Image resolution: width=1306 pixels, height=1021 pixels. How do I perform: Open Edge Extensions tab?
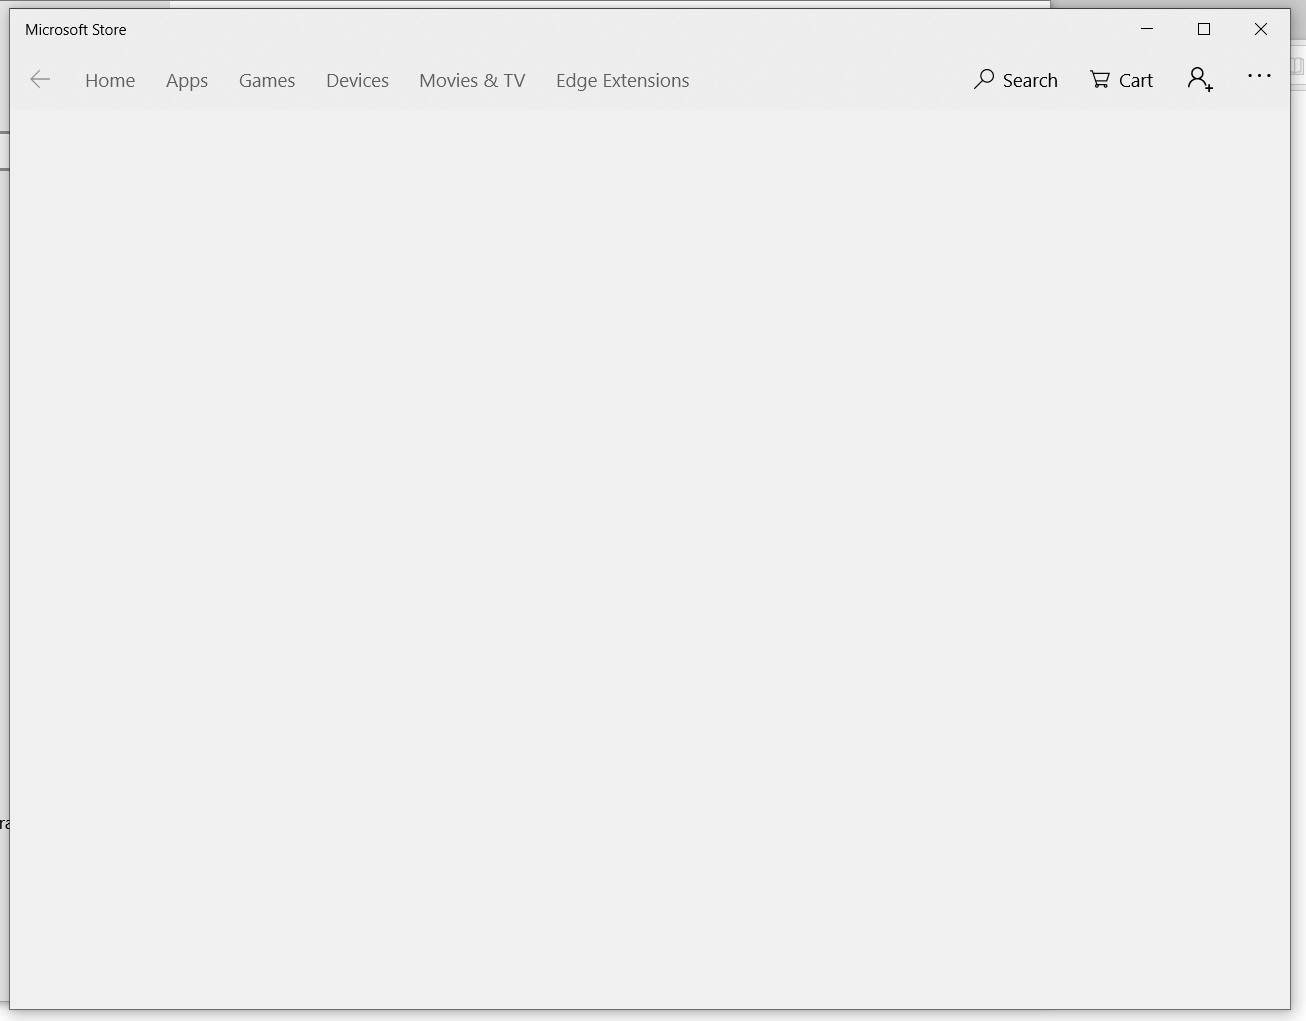click(623, 81)
